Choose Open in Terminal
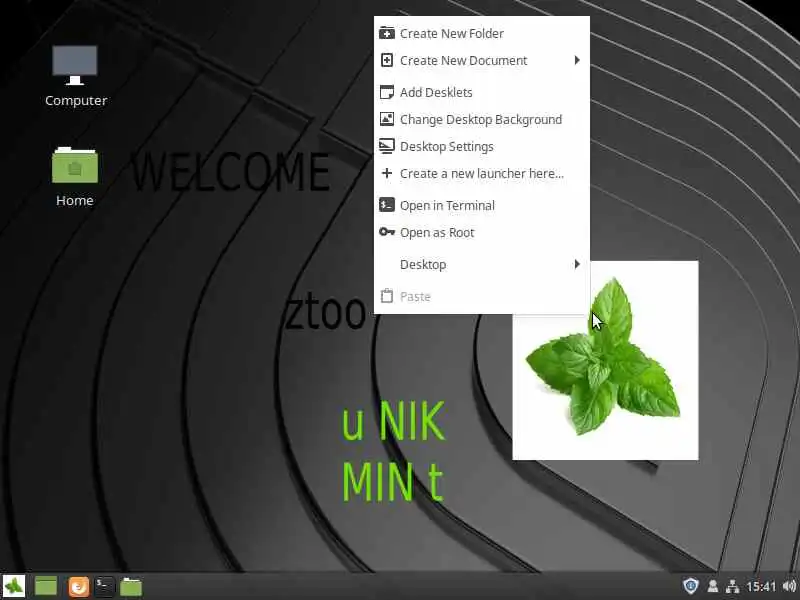800x600 pixels. (482, 206)
